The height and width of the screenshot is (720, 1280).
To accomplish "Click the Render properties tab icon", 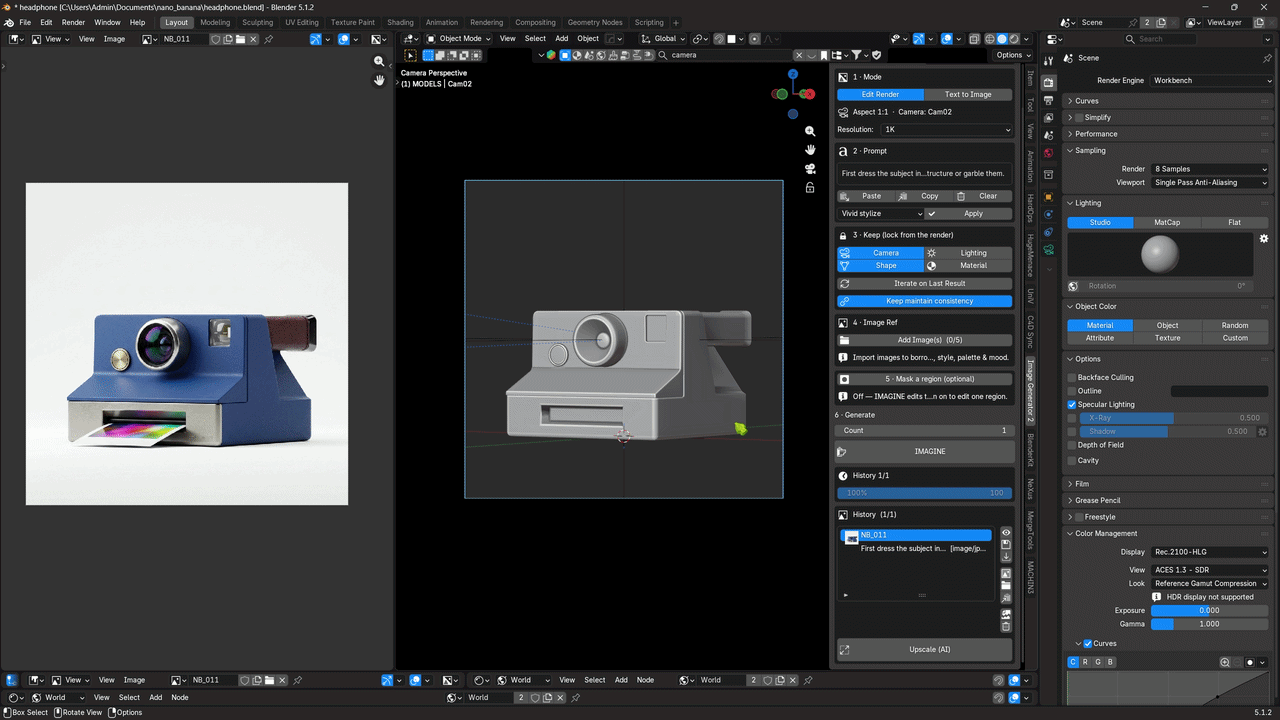I will [1048, 83].
